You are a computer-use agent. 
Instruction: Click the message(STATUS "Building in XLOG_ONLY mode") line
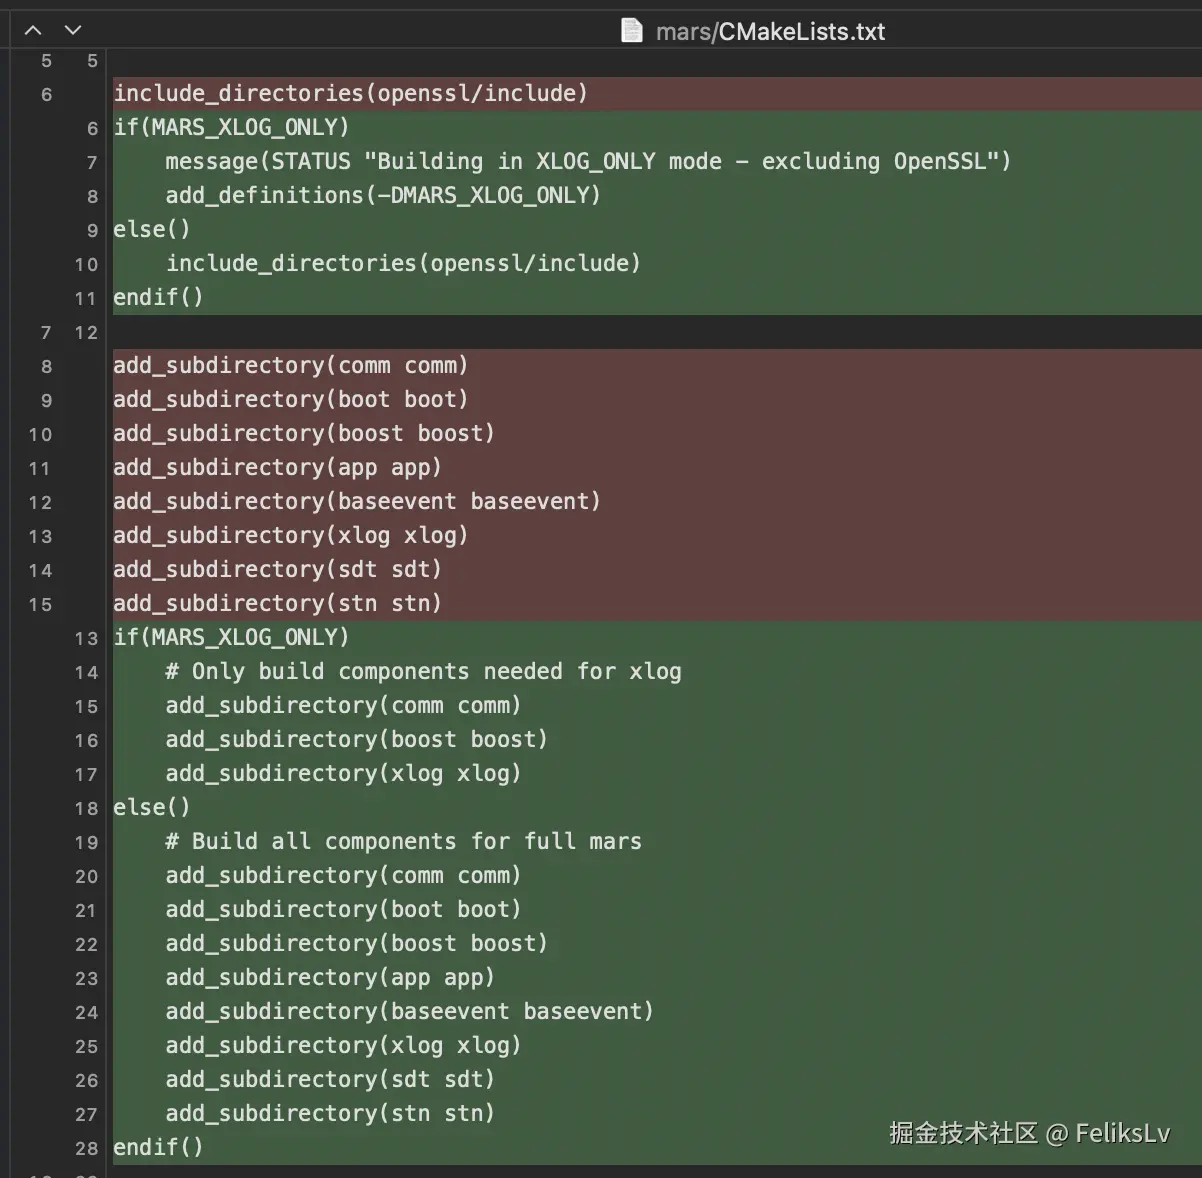pyautogui.click(x=587, y=162)
